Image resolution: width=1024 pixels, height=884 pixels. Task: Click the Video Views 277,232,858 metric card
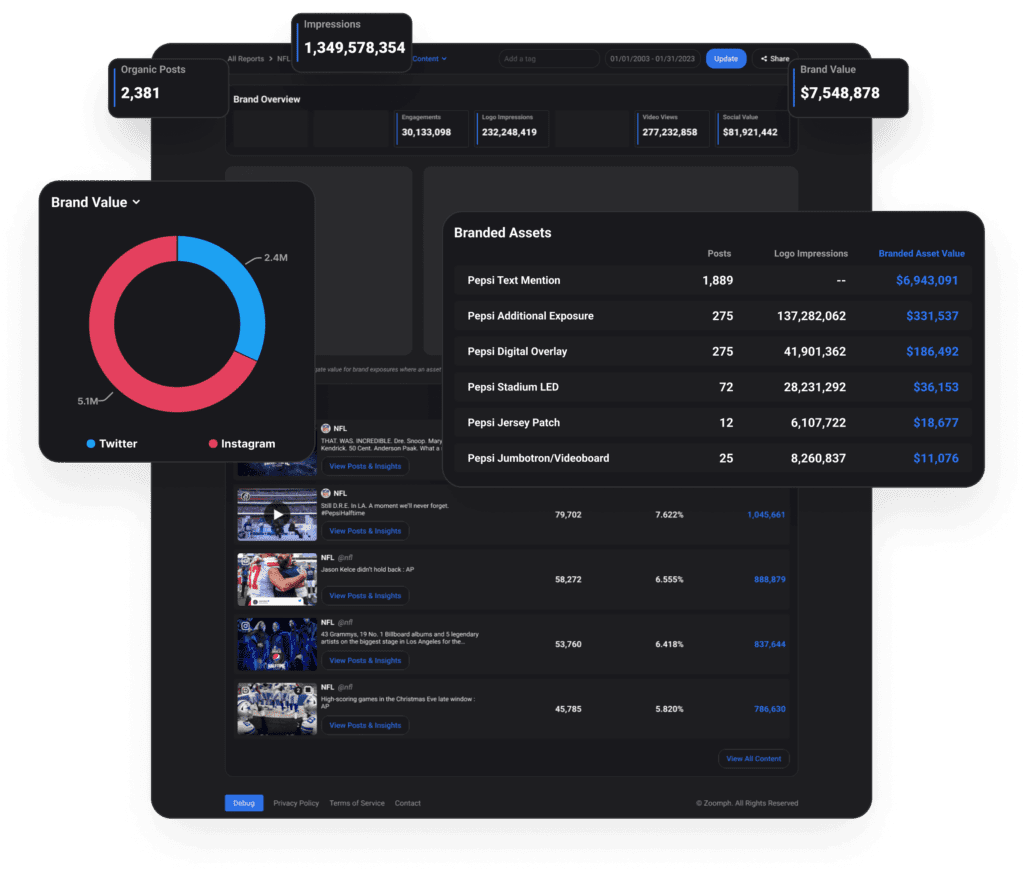pos(672,128)
